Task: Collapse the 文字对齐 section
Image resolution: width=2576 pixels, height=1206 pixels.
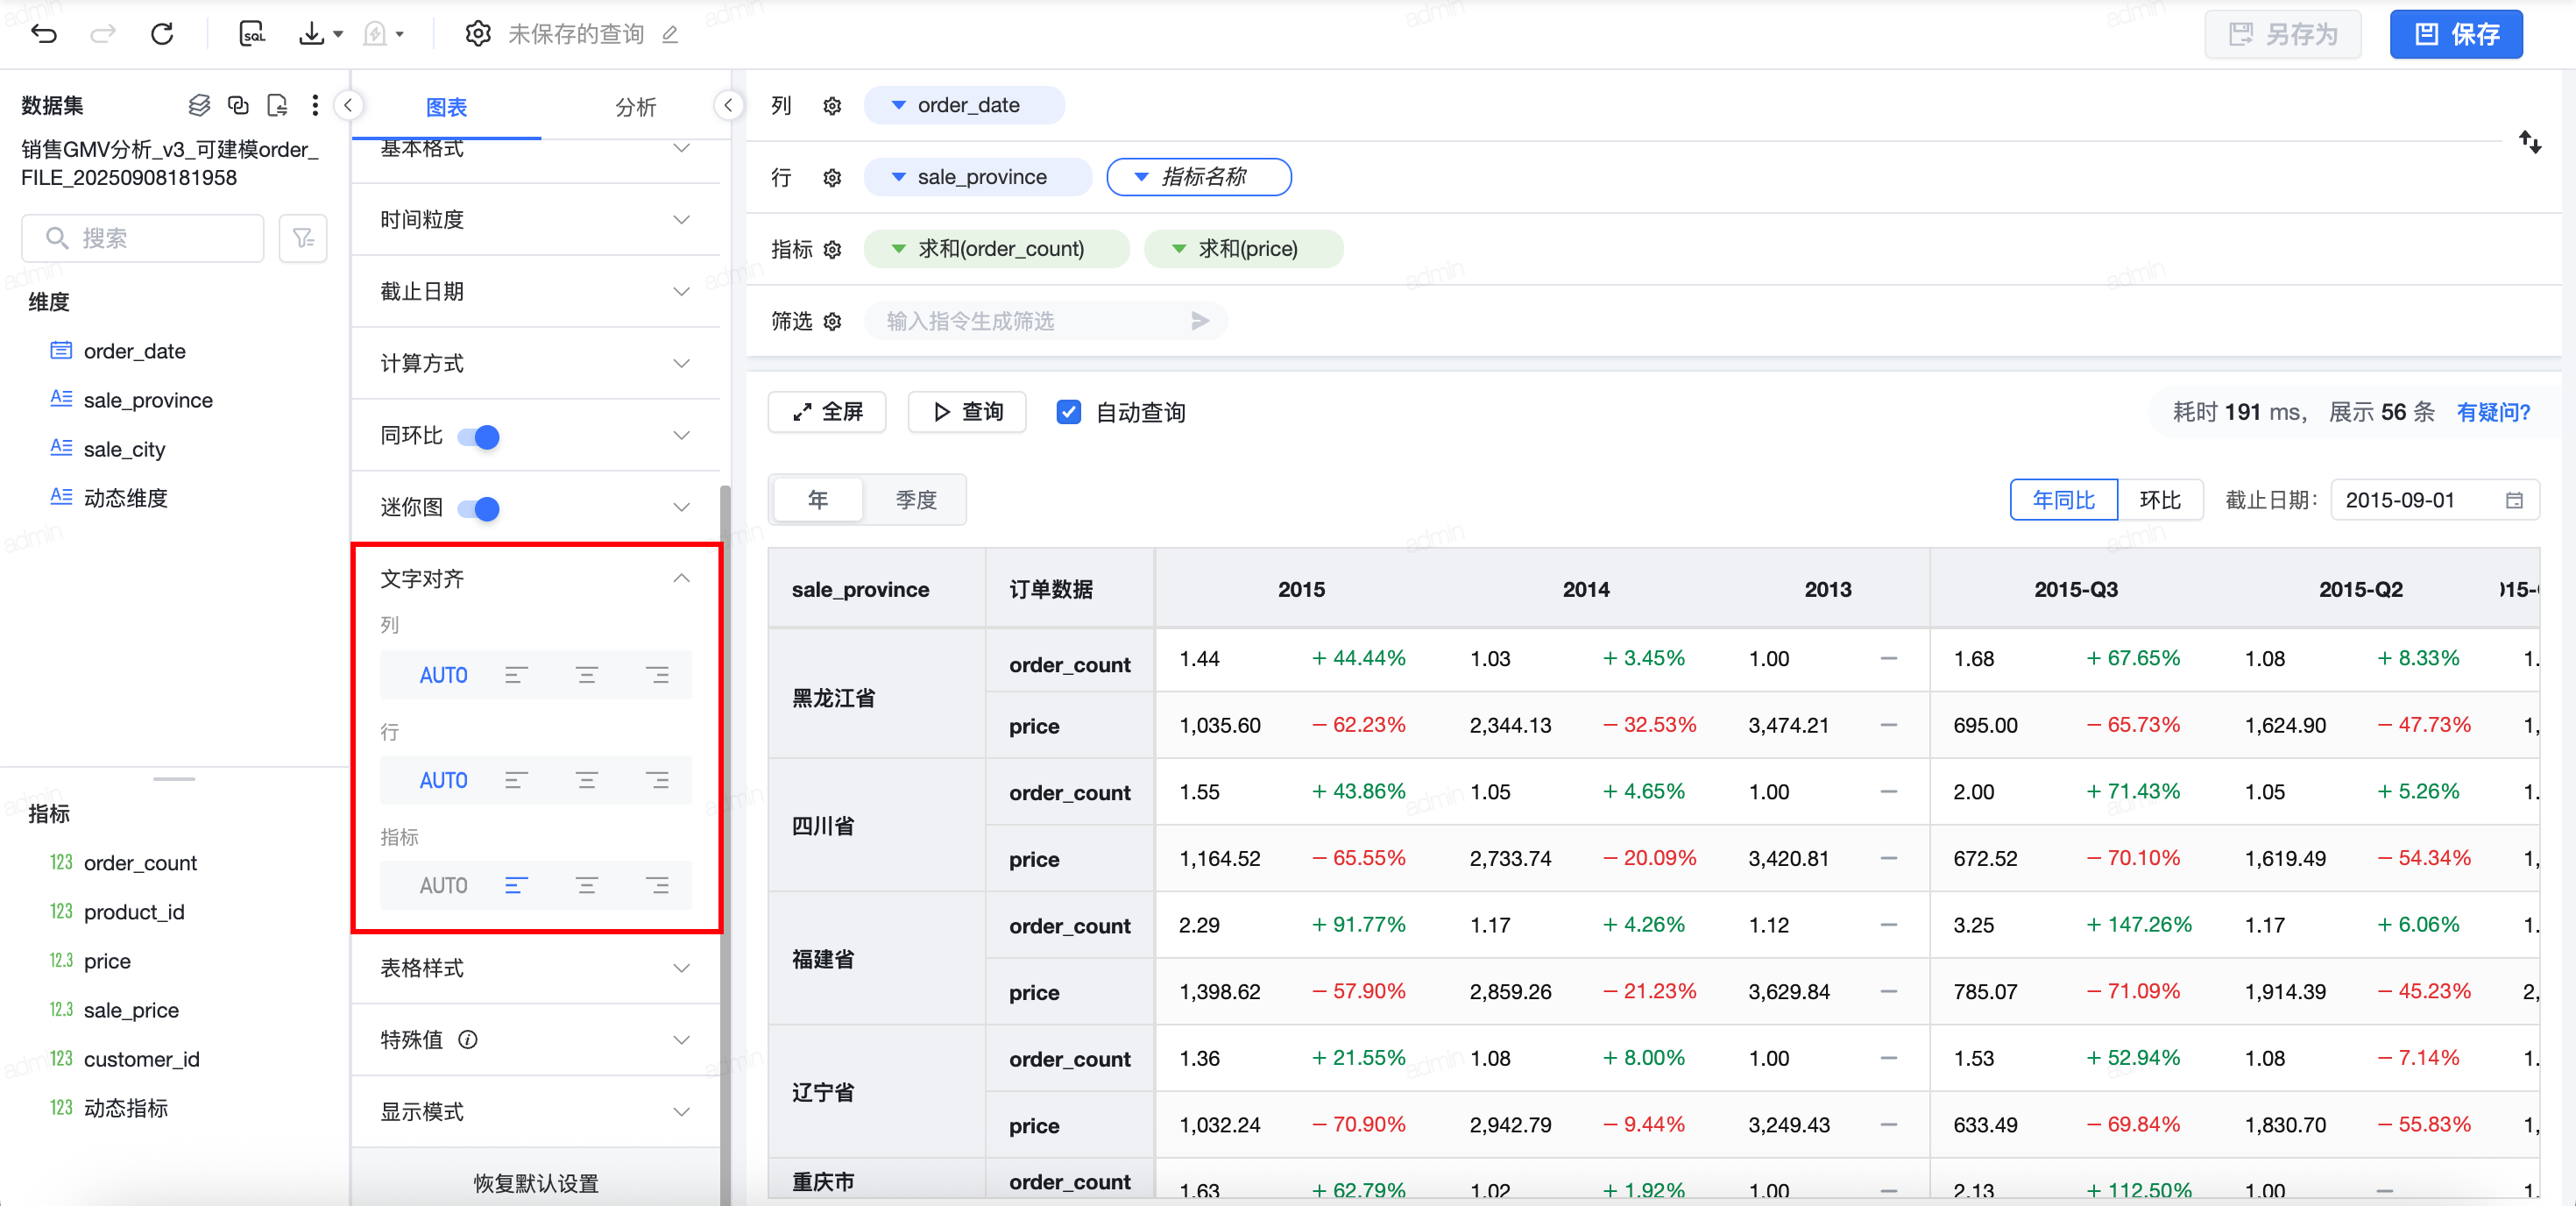Action: pyautogui.click(x=681, y=578)
